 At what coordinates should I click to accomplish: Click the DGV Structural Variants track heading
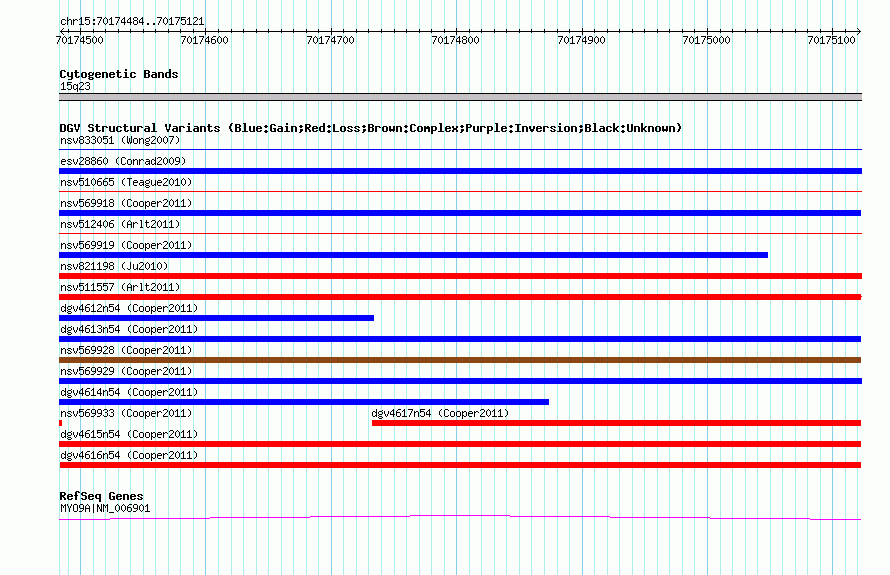(x=370, y=128)
